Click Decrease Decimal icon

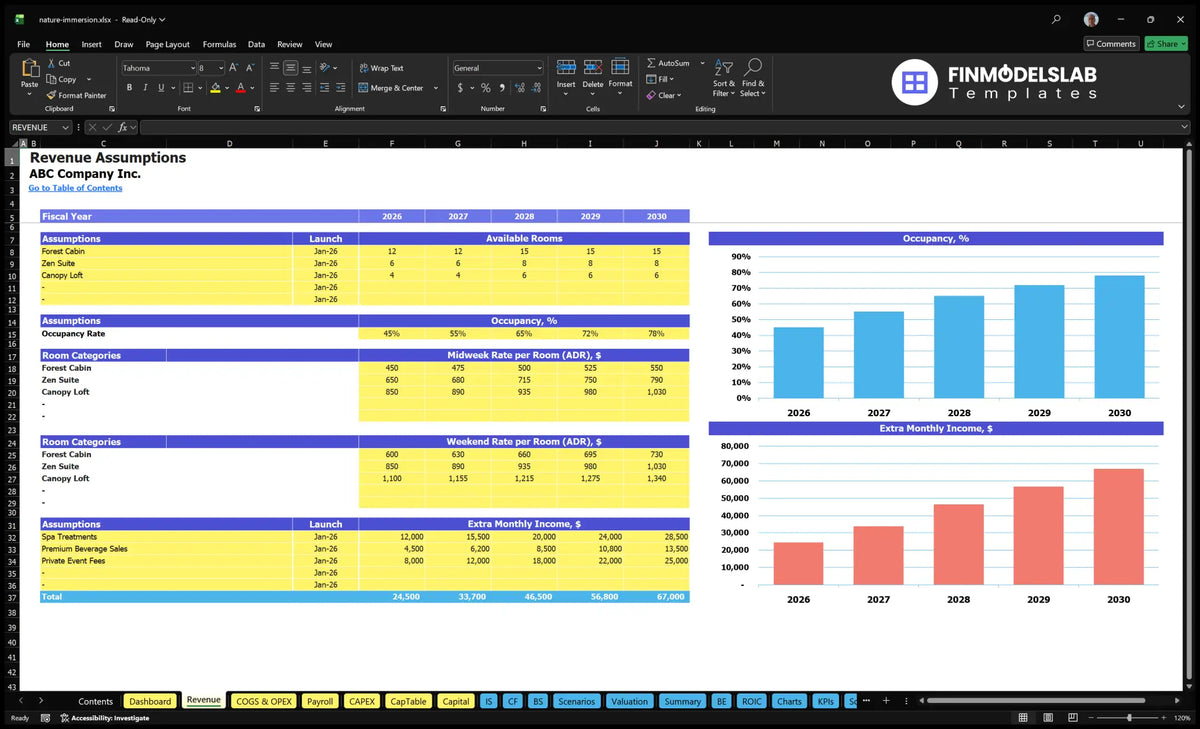(x=534, y=88)
